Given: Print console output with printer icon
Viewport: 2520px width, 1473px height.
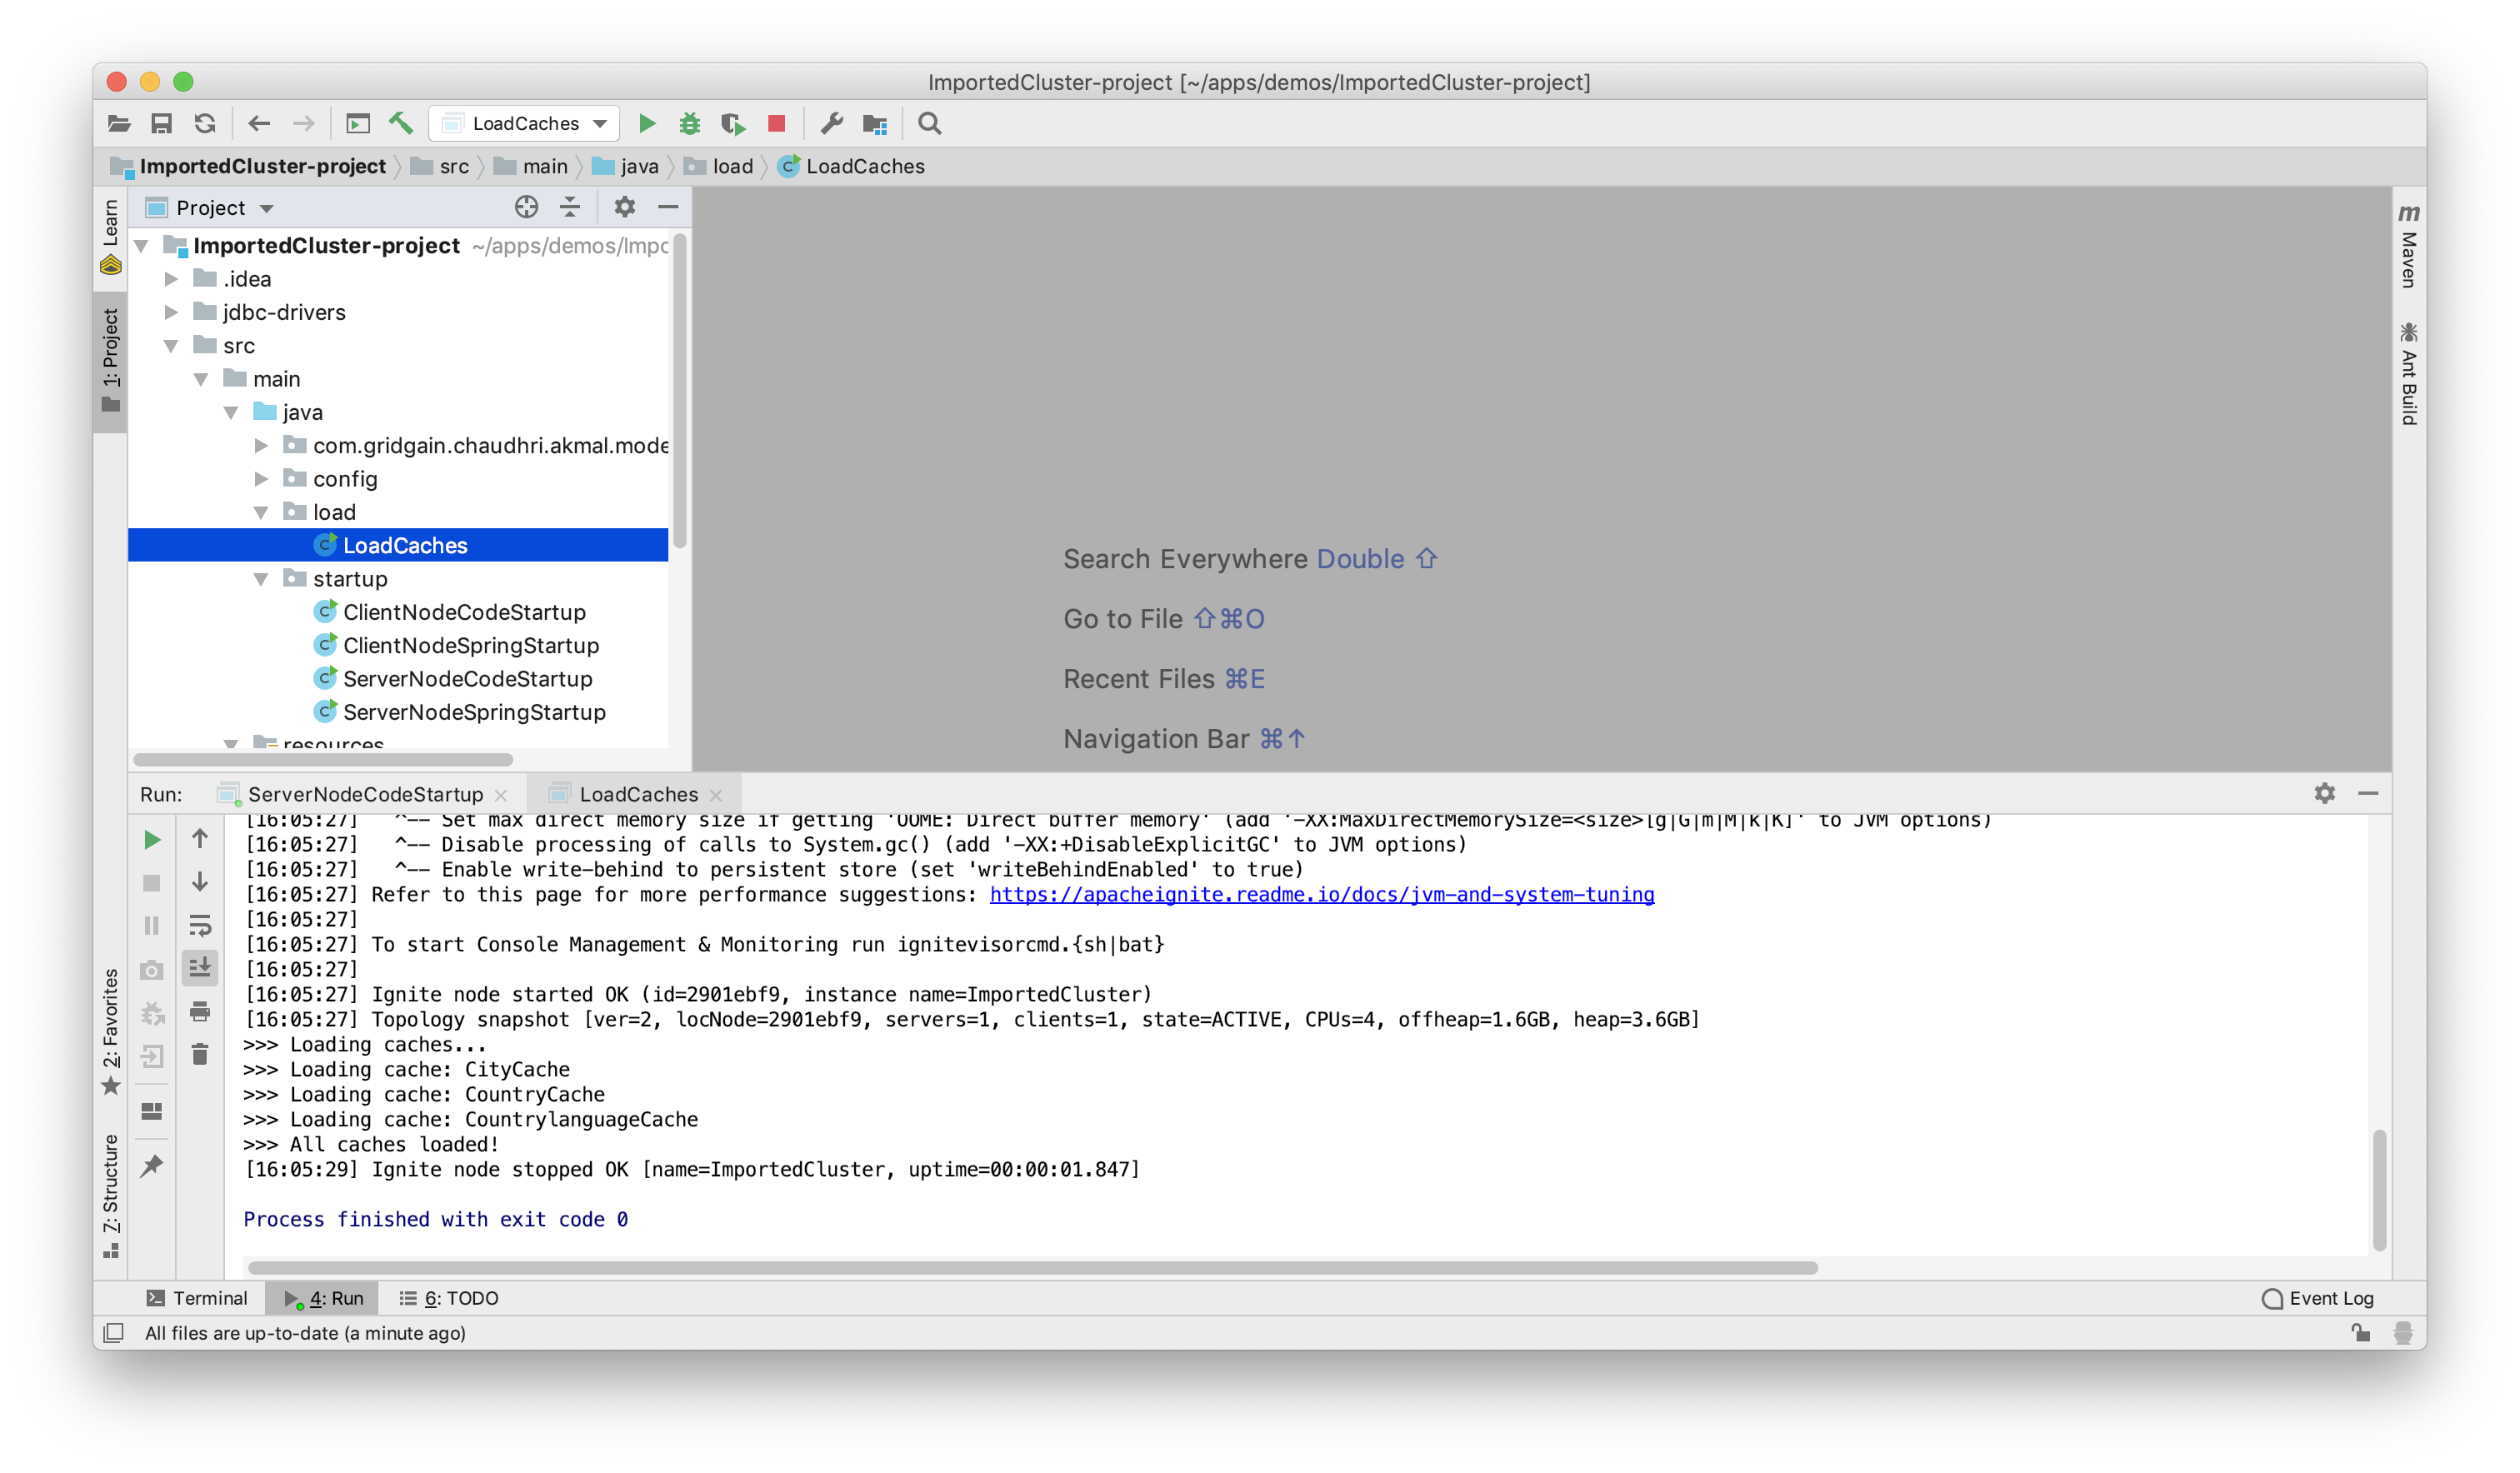Looking at the screenshot, I should (x=200, y=1011).
